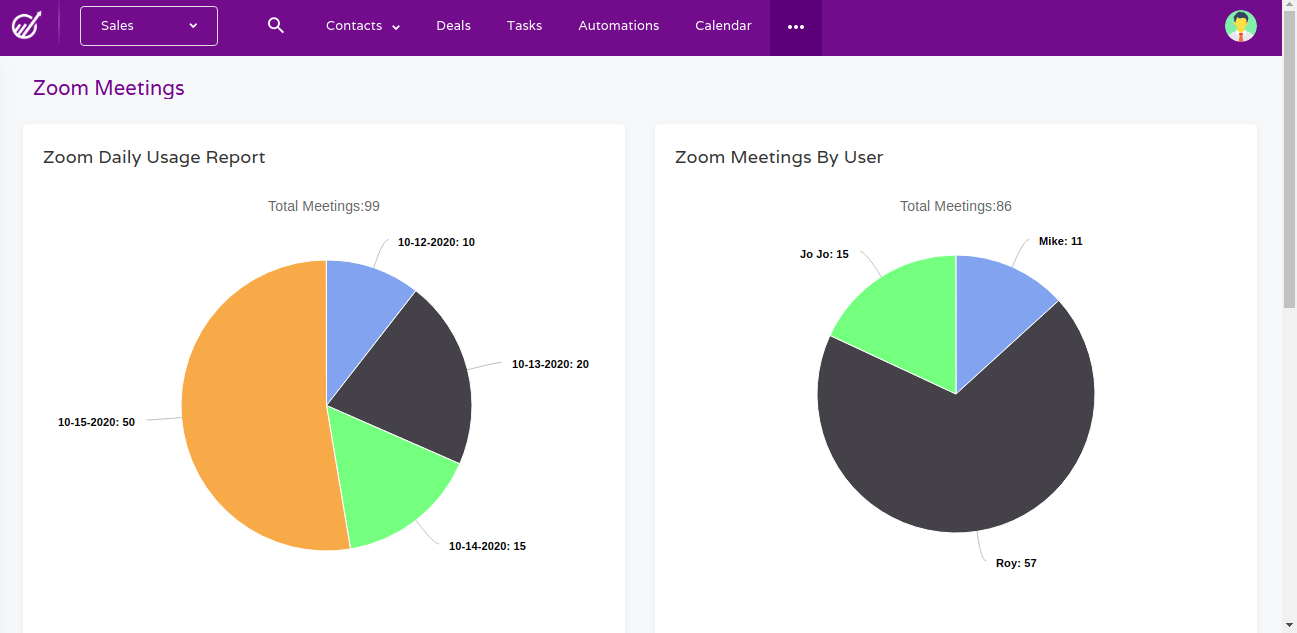Open the Tasks menu item
The image size is (1297, 633).
(524, 26)
